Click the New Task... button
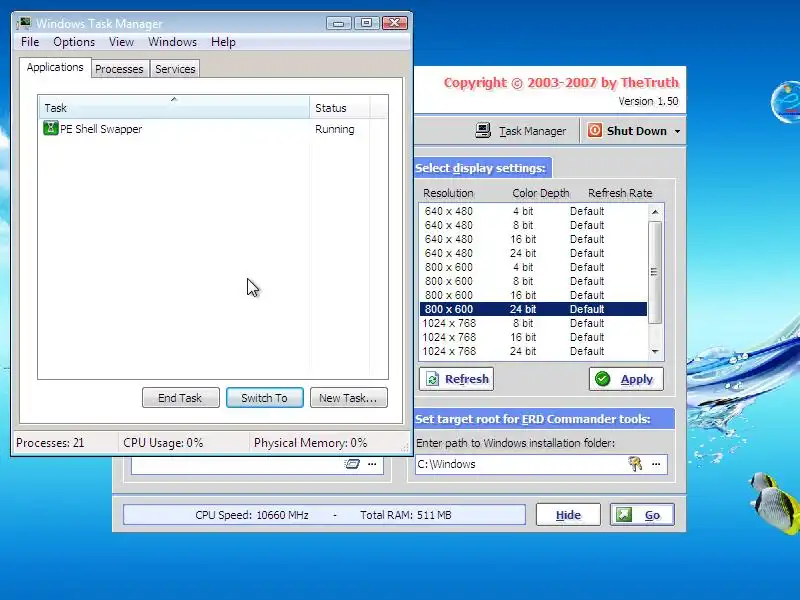 point(348,398)
